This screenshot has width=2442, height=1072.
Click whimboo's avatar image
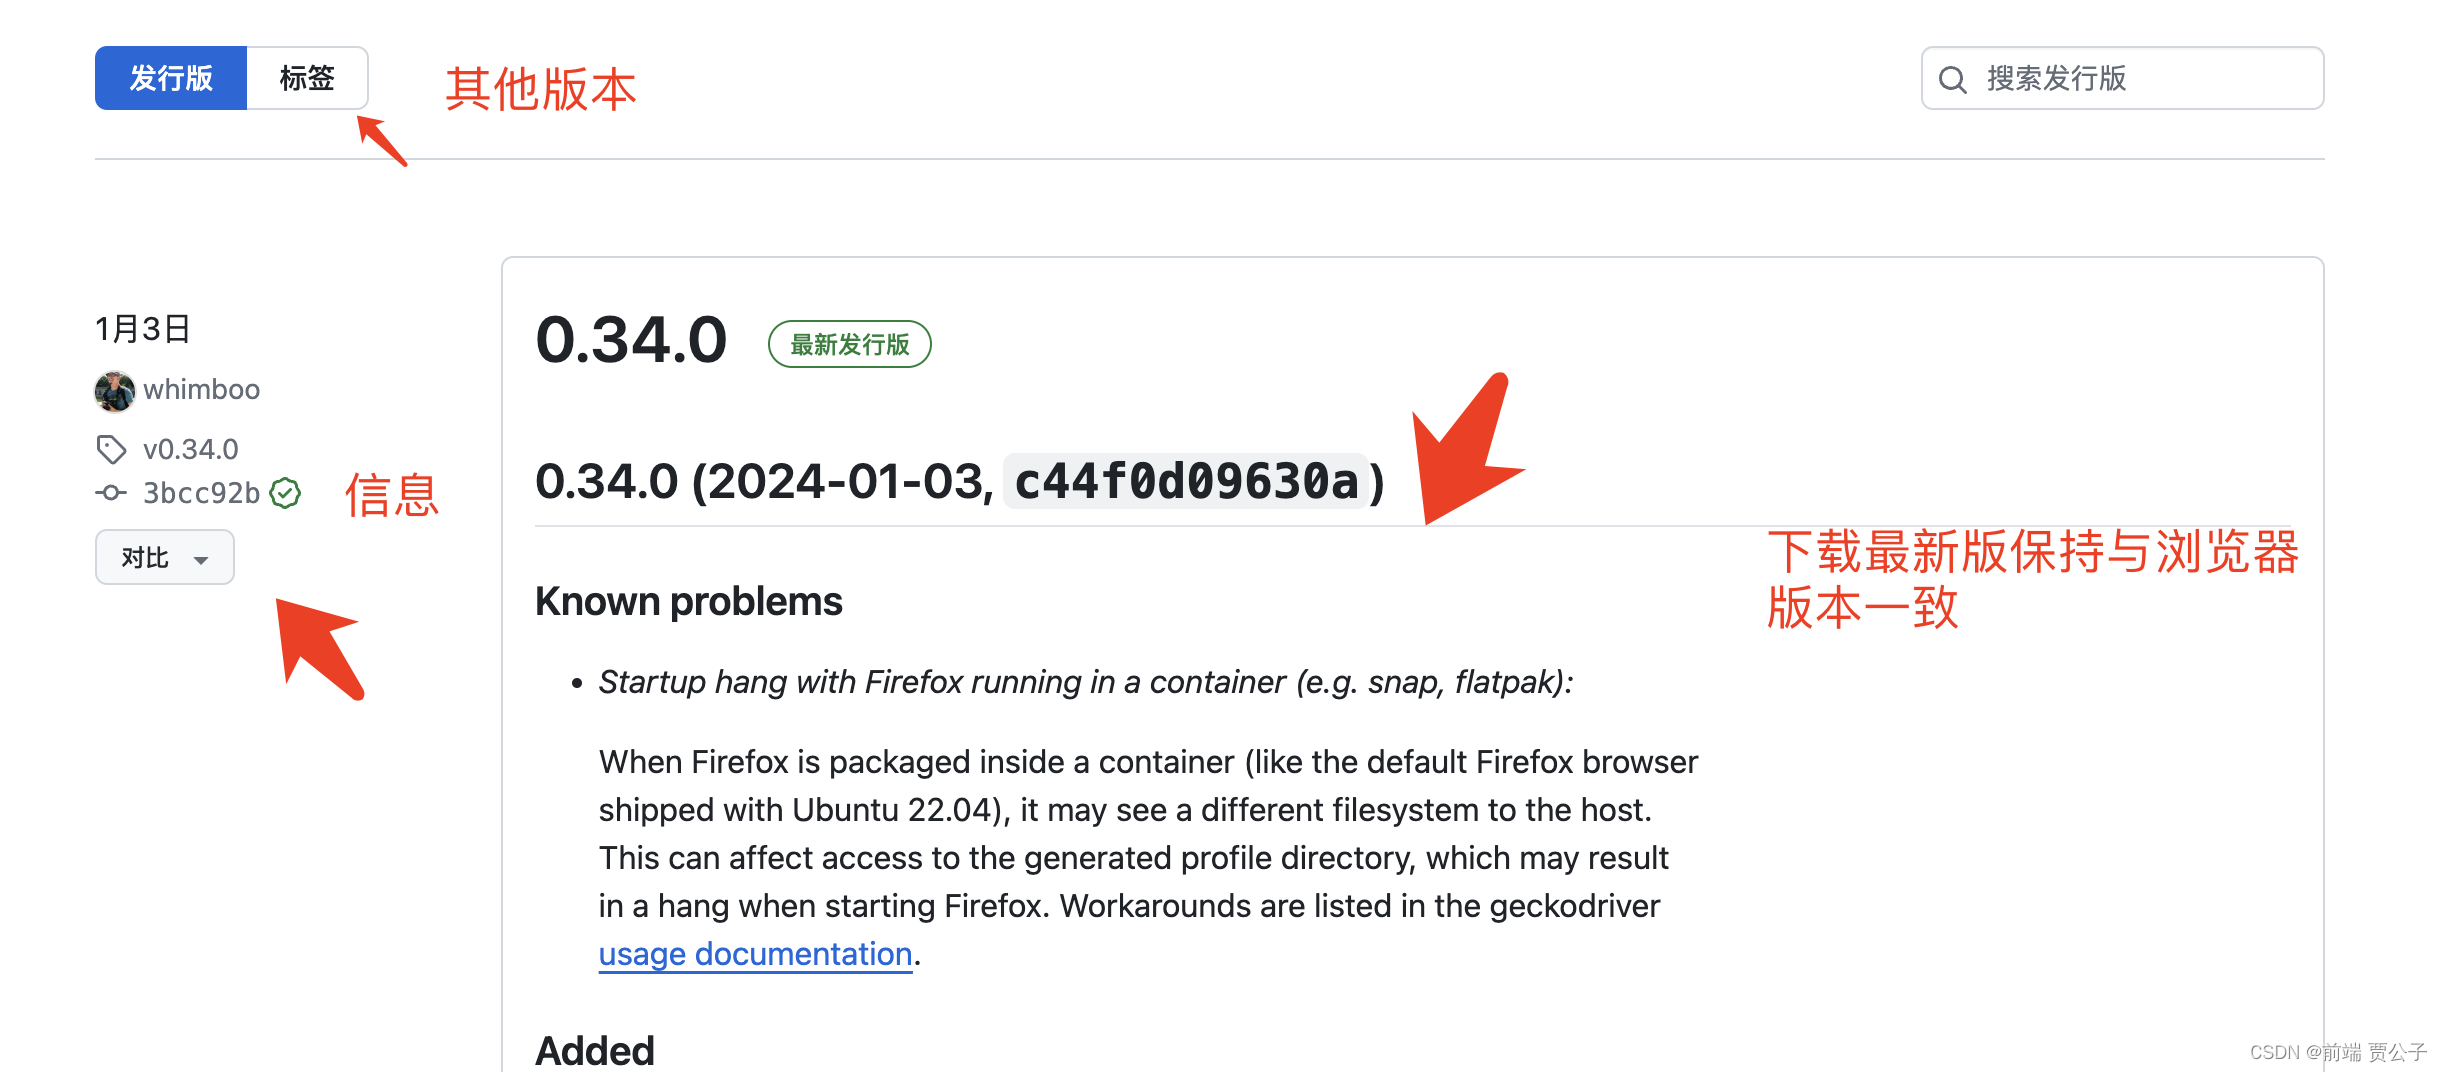tap(115, 390)
